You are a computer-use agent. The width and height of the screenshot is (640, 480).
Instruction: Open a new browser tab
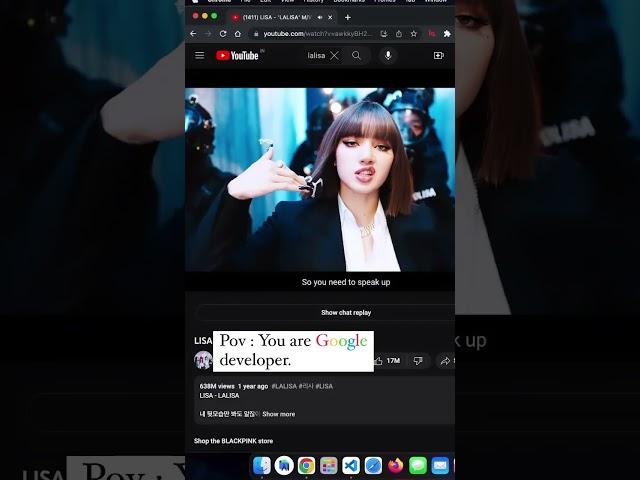point(347,17)
